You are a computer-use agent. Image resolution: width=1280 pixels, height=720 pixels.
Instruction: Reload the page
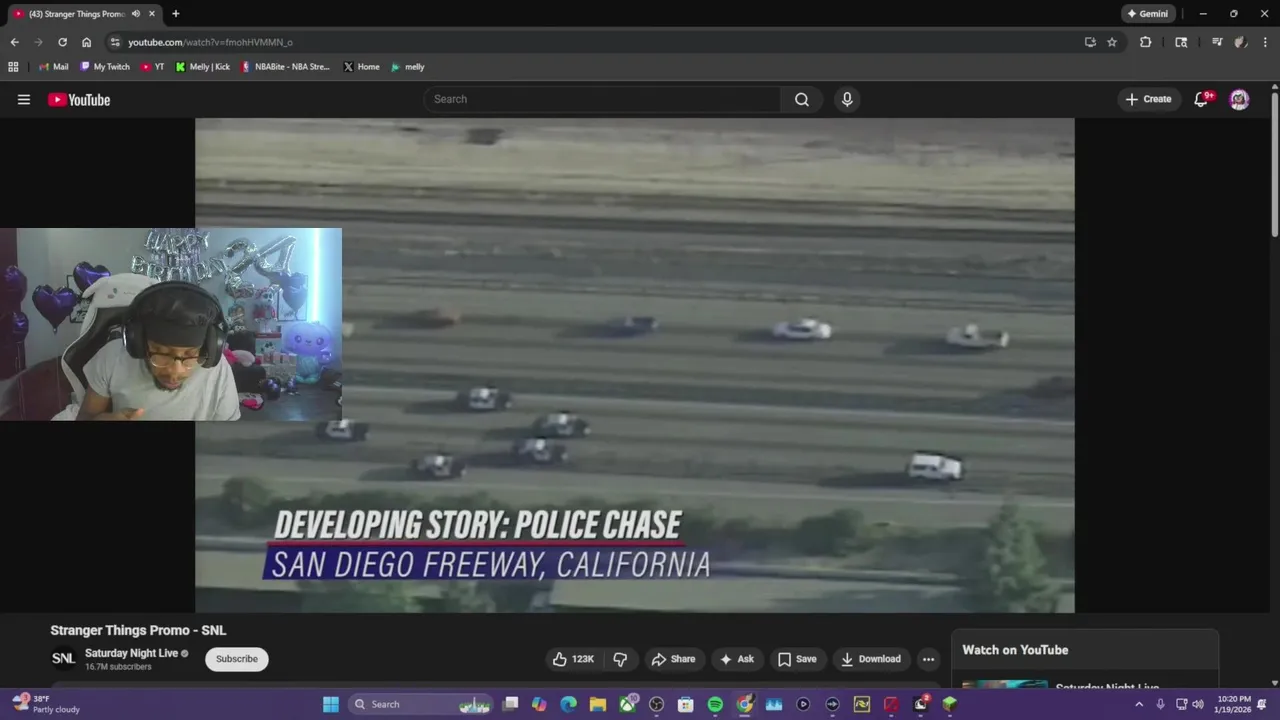[62, 42]
